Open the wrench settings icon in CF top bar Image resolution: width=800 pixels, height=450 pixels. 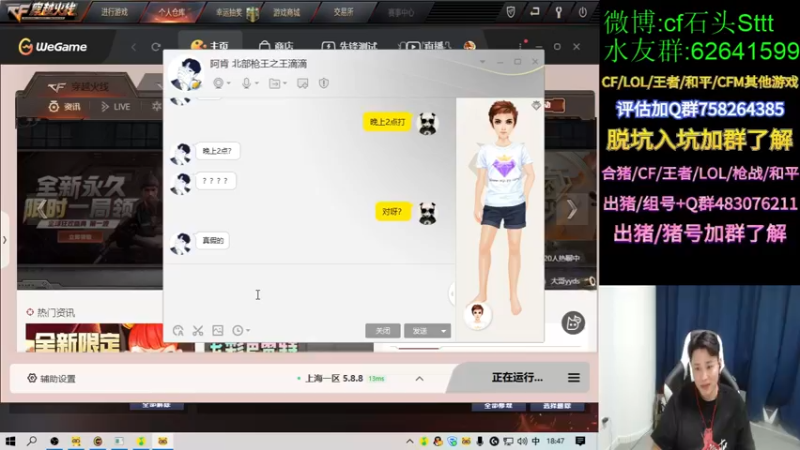pyautogui.click(x=559, y=12)
